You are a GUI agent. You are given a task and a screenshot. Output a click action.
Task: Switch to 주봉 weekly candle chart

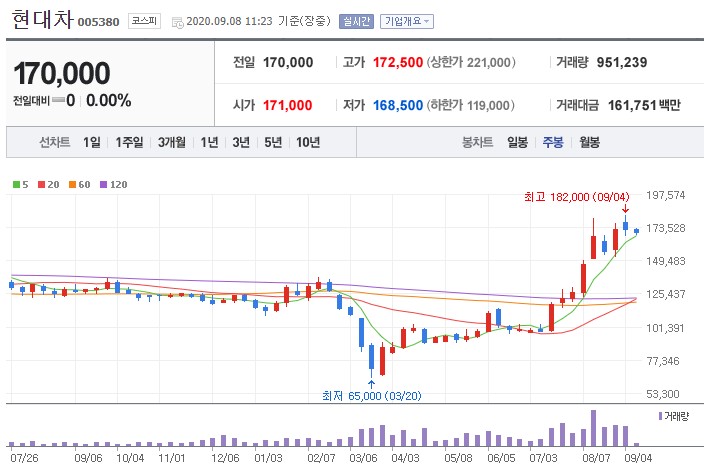[x=553, y=142]
